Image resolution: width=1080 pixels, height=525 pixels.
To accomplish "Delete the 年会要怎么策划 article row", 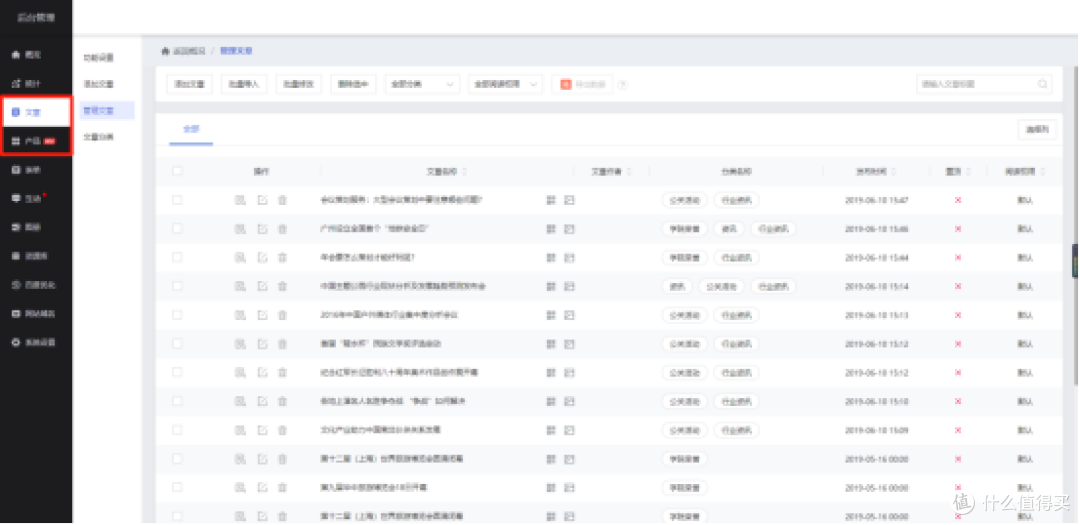I will click(282, 258).
